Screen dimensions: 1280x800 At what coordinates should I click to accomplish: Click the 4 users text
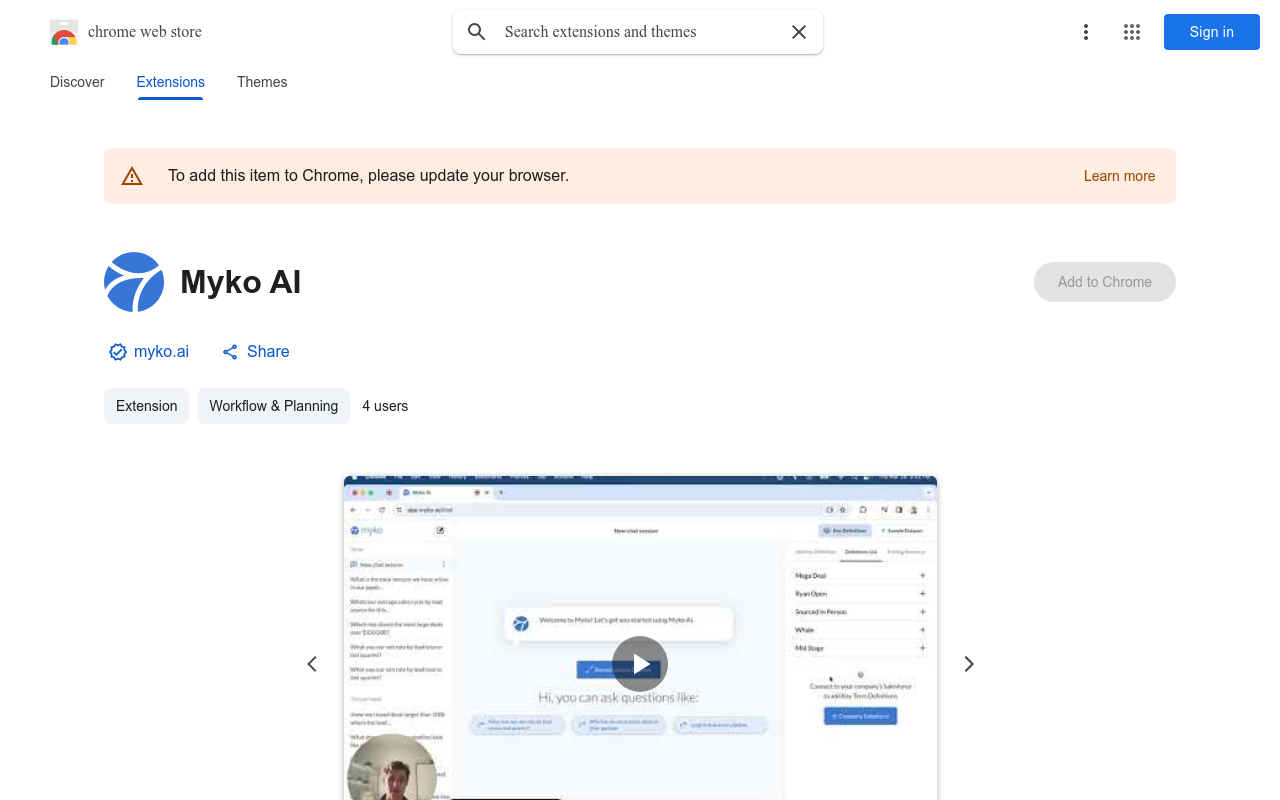pyautogui.click(x=385, y=406)
